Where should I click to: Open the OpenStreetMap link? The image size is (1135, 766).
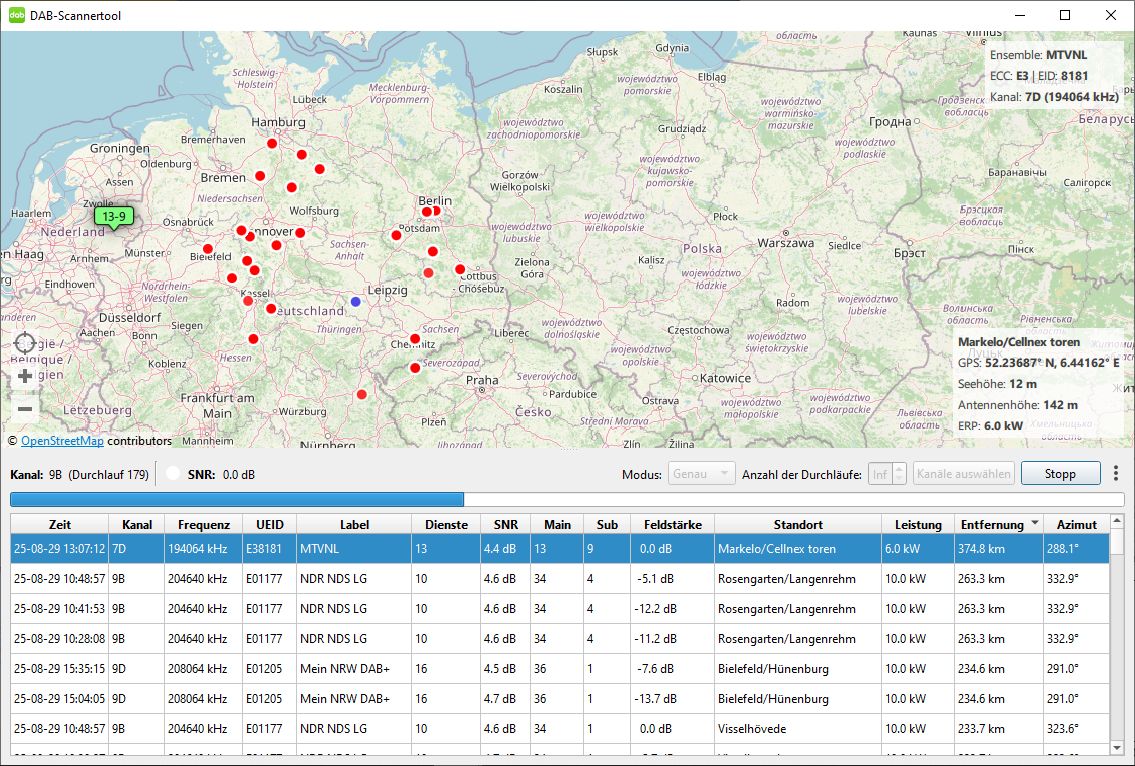click(62, 441)
